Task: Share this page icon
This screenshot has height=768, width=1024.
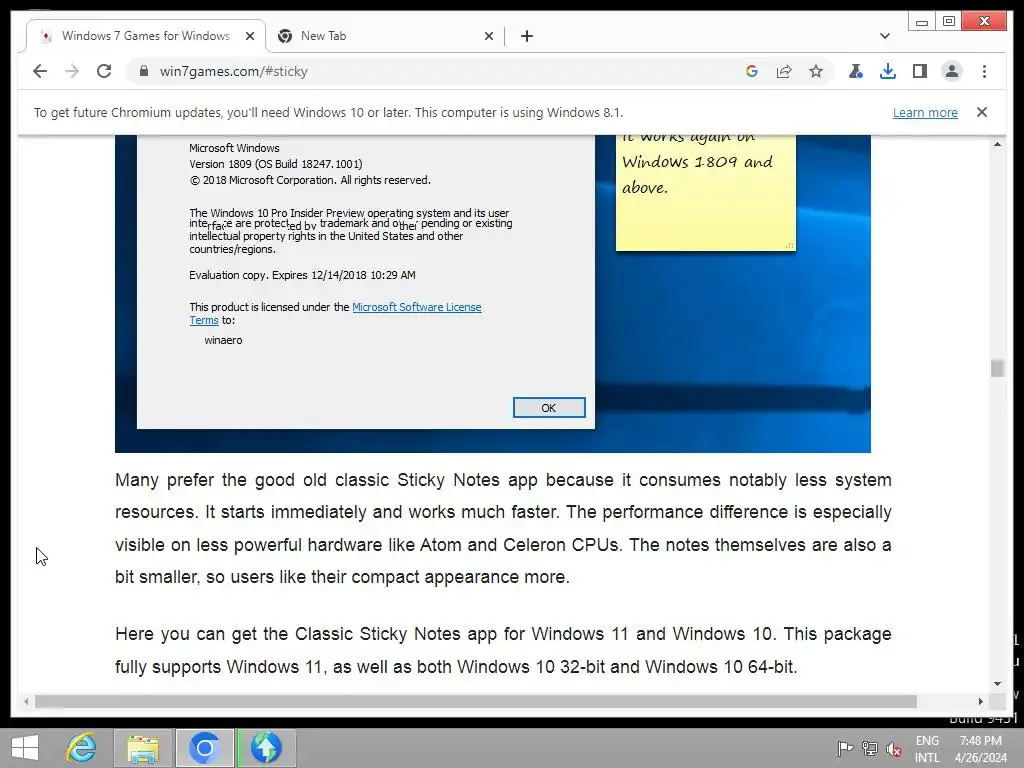Action: click(x=784, y=71)
